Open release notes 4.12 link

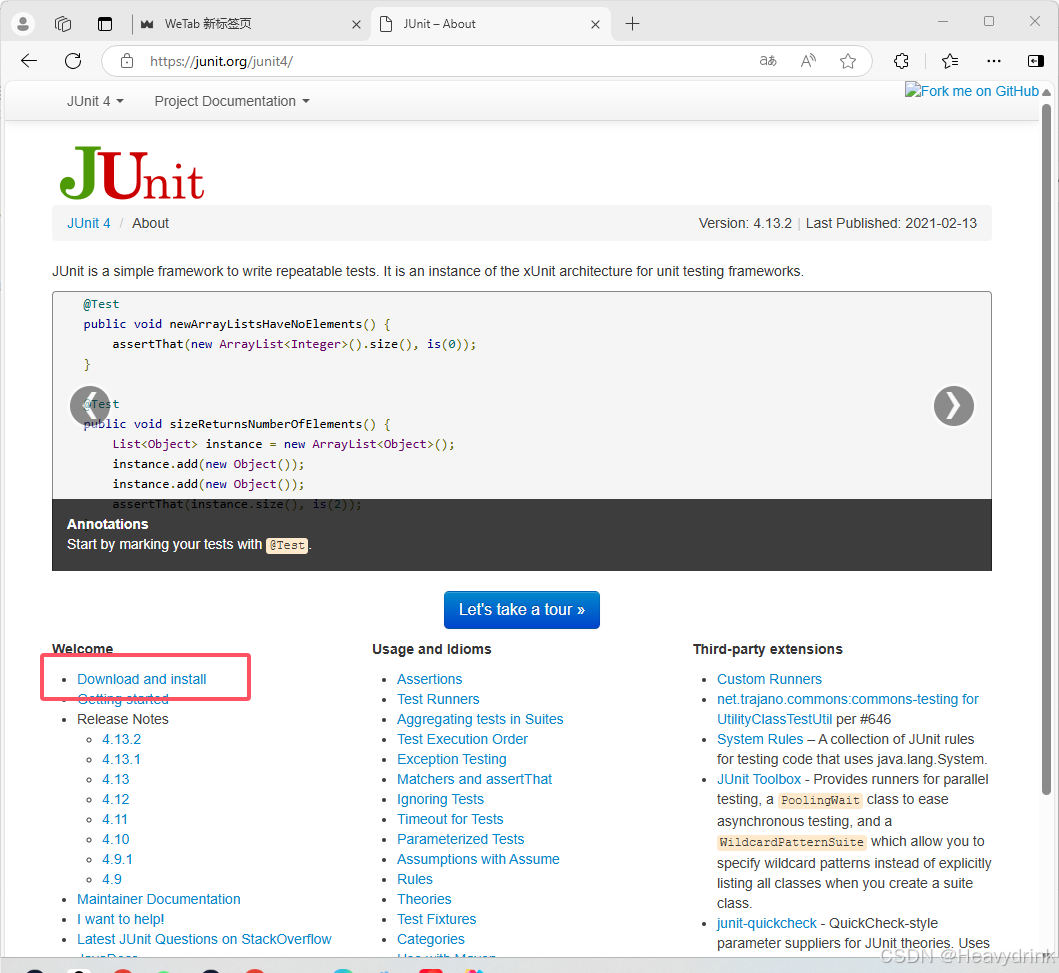115,799
